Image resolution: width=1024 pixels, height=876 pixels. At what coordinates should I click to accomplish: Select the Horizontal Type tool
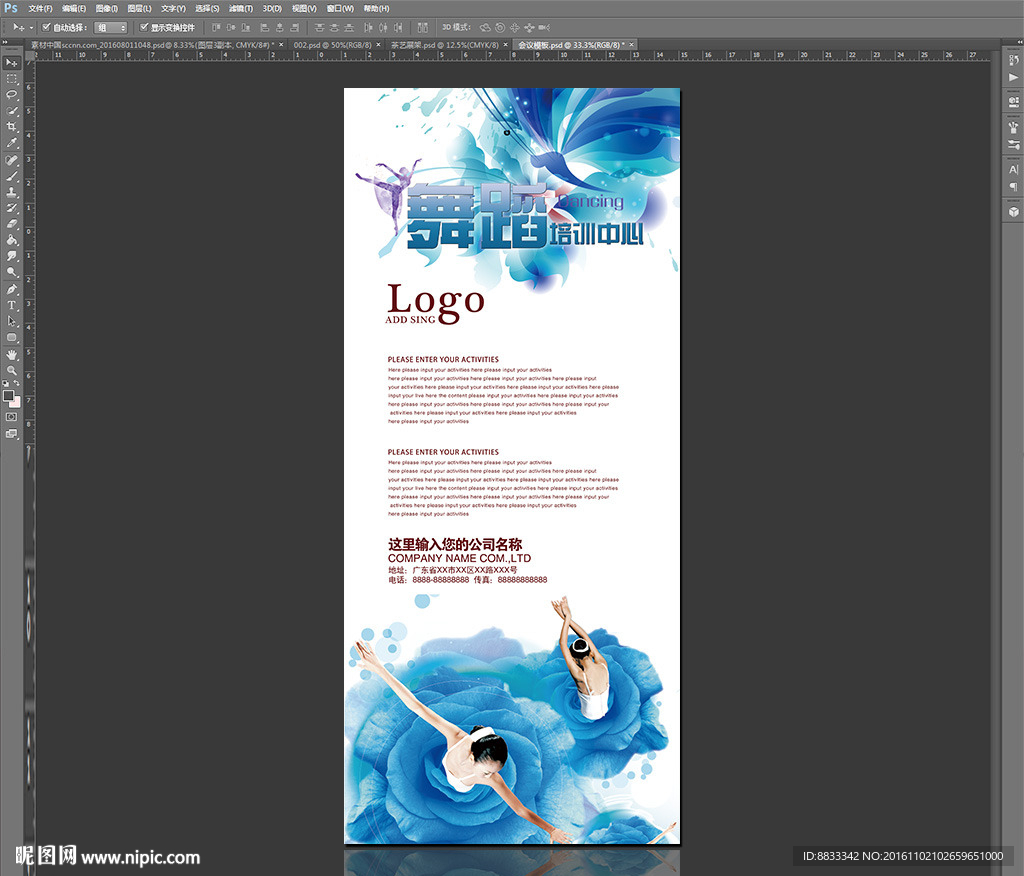12,305
